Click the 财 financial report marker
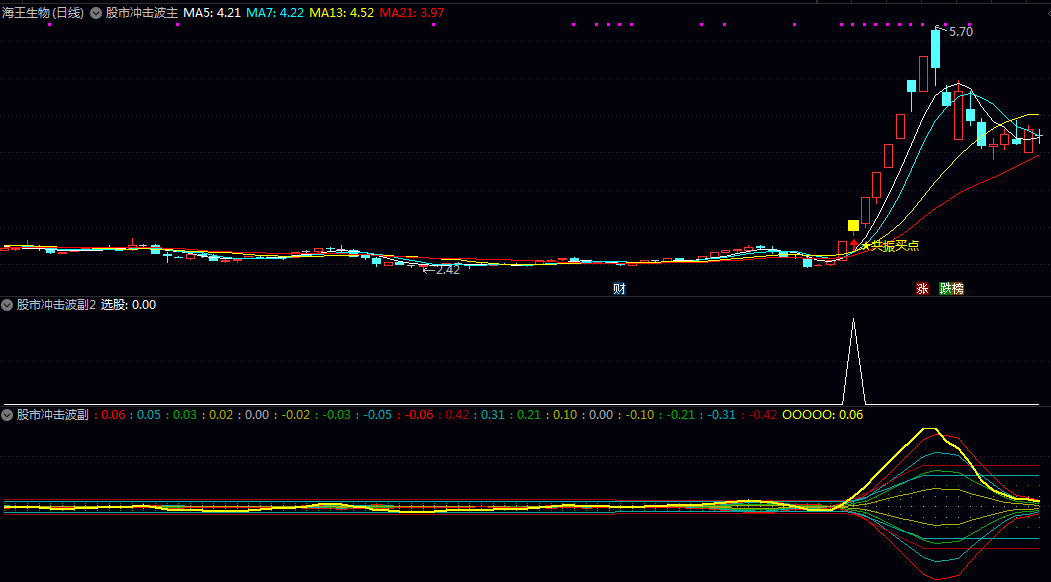1051x582 pixels. tap(619, 289)
